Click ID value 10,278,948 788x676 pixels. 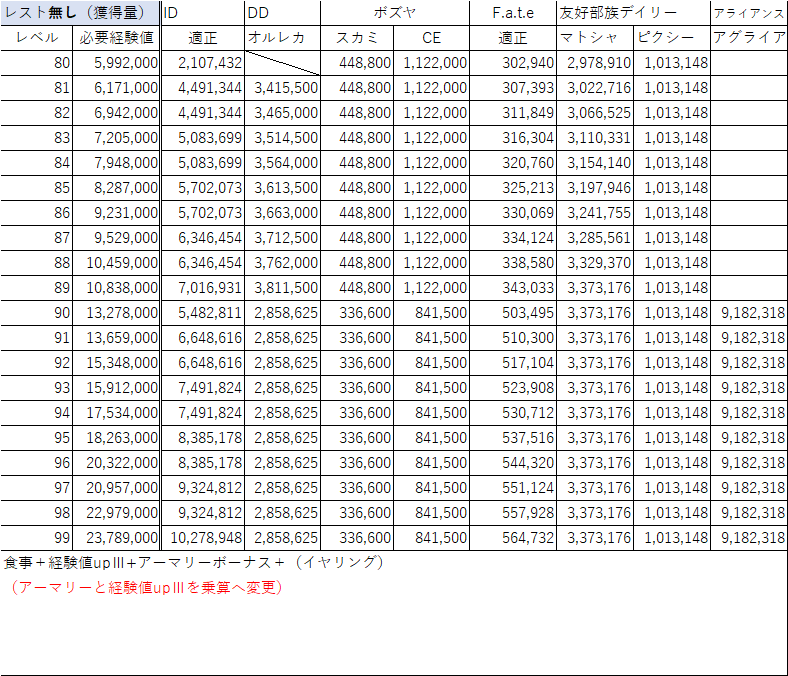pos(203,538)
